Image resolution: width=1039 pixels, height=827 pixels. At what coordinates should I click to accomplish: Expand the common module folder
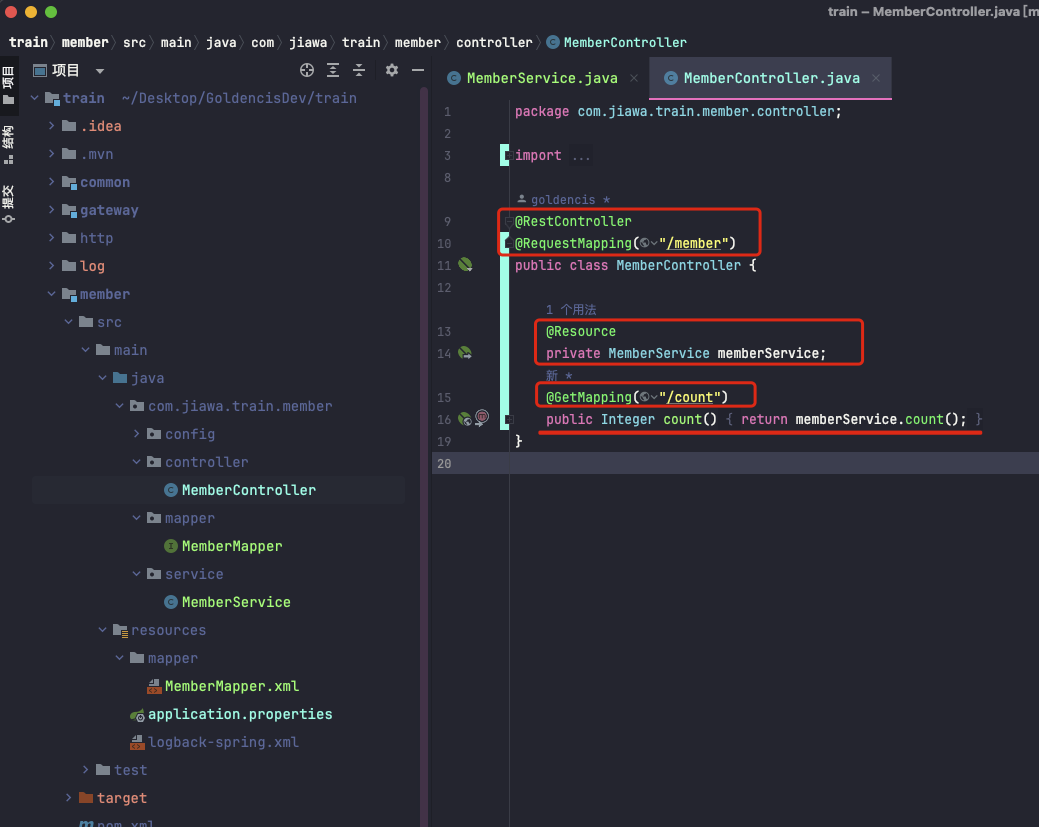point(52,182)
